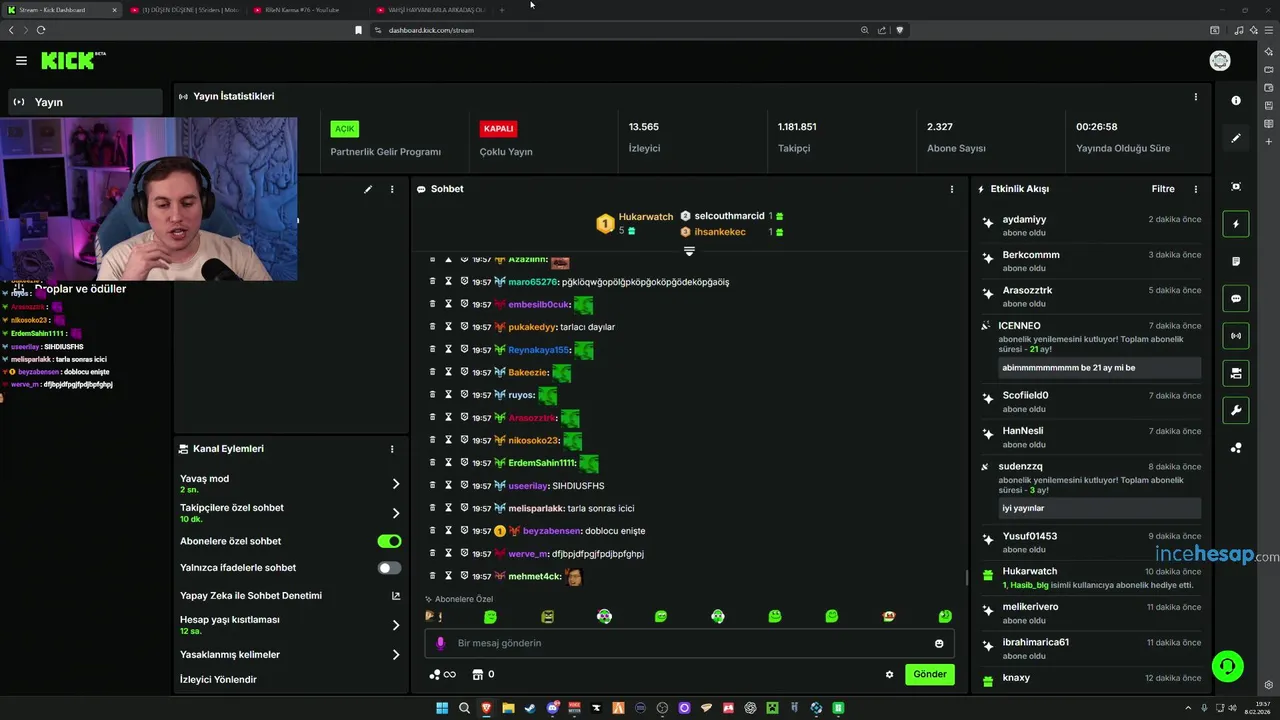This screenshot has width=1280, height=720.
Task: Open the emoji picker in message box
Action: pos(939,643)
